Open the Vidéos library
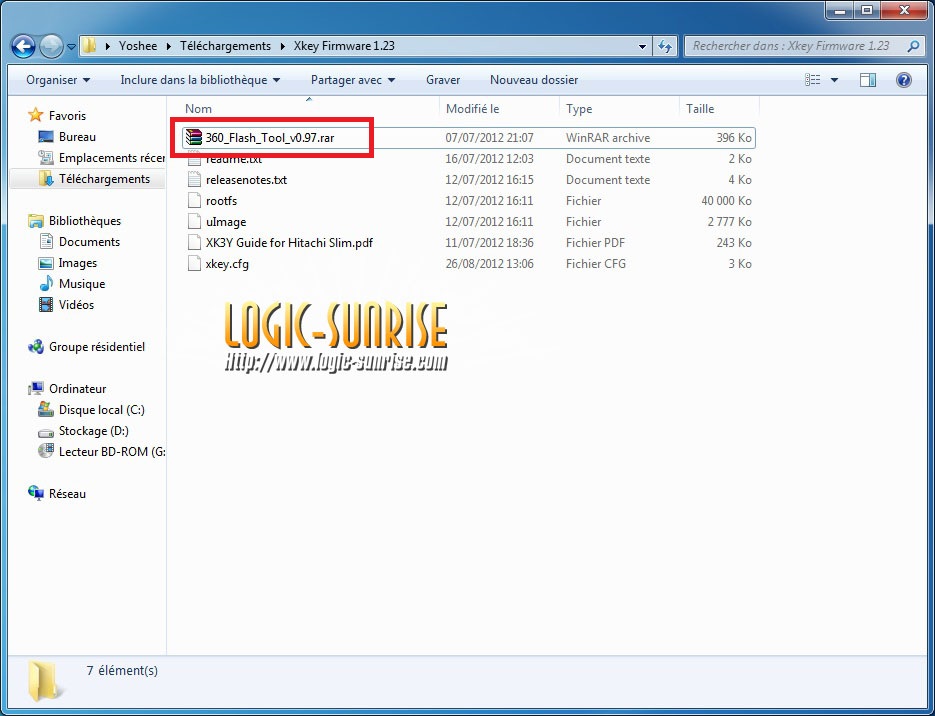The width and height of the screenshot is (935, 716). pos(76,305)
